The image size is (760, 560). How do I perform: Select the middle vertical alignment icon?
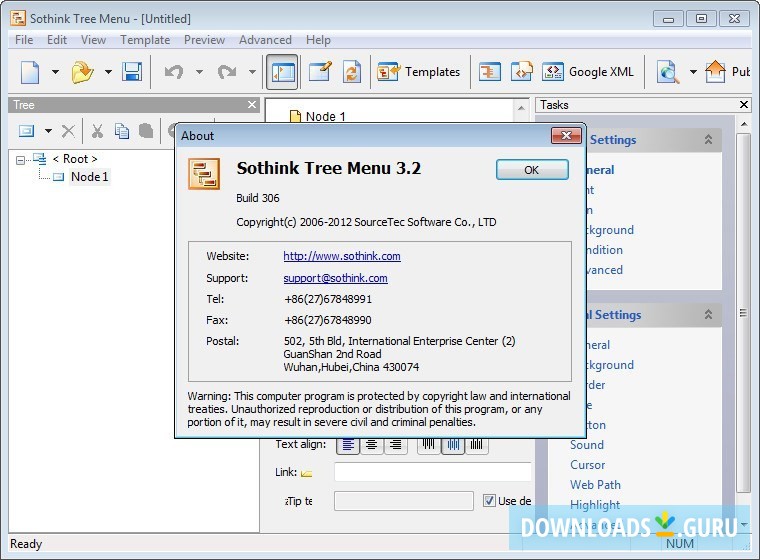pos(453,445)
